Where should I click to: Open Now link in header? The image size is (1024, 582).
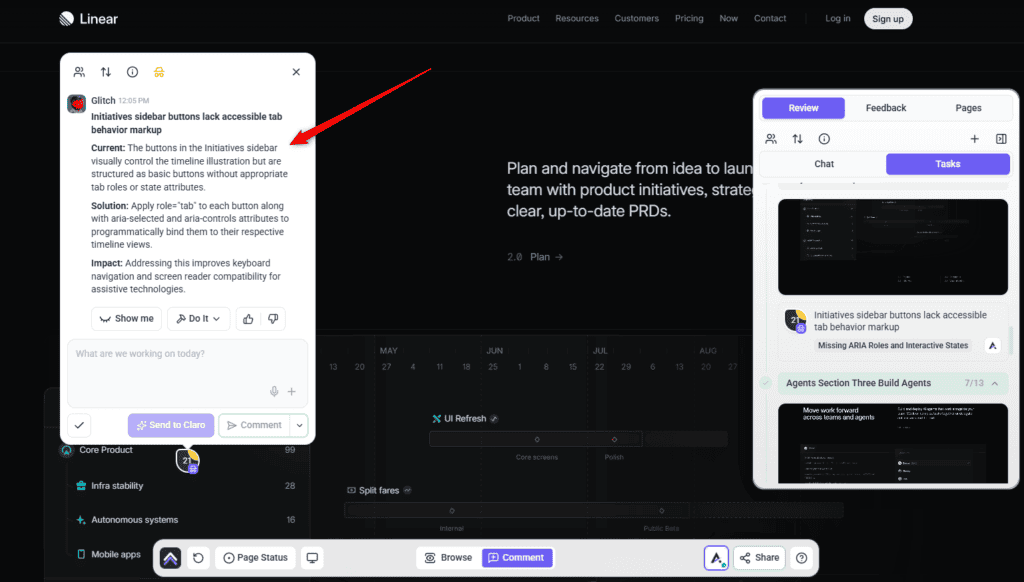[x=729, y=18]
